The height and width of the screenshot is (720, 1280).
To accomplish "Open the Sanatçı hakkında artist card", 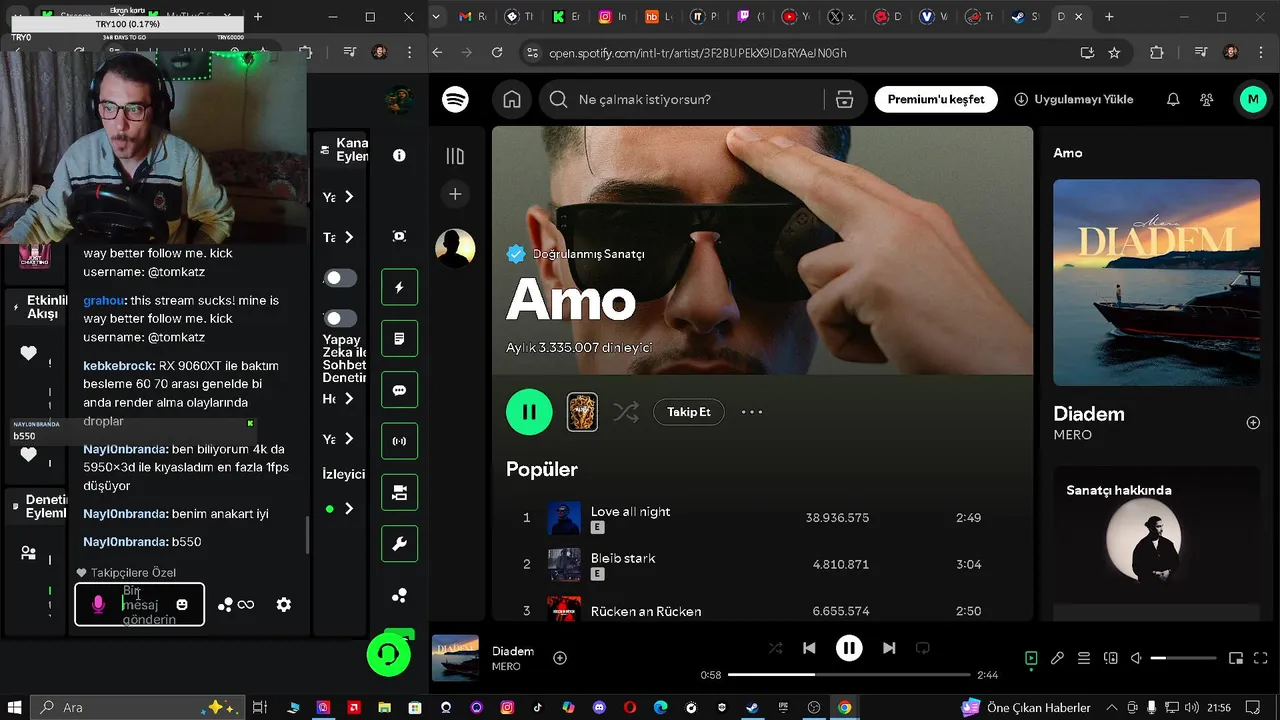I will point(1156,542).
